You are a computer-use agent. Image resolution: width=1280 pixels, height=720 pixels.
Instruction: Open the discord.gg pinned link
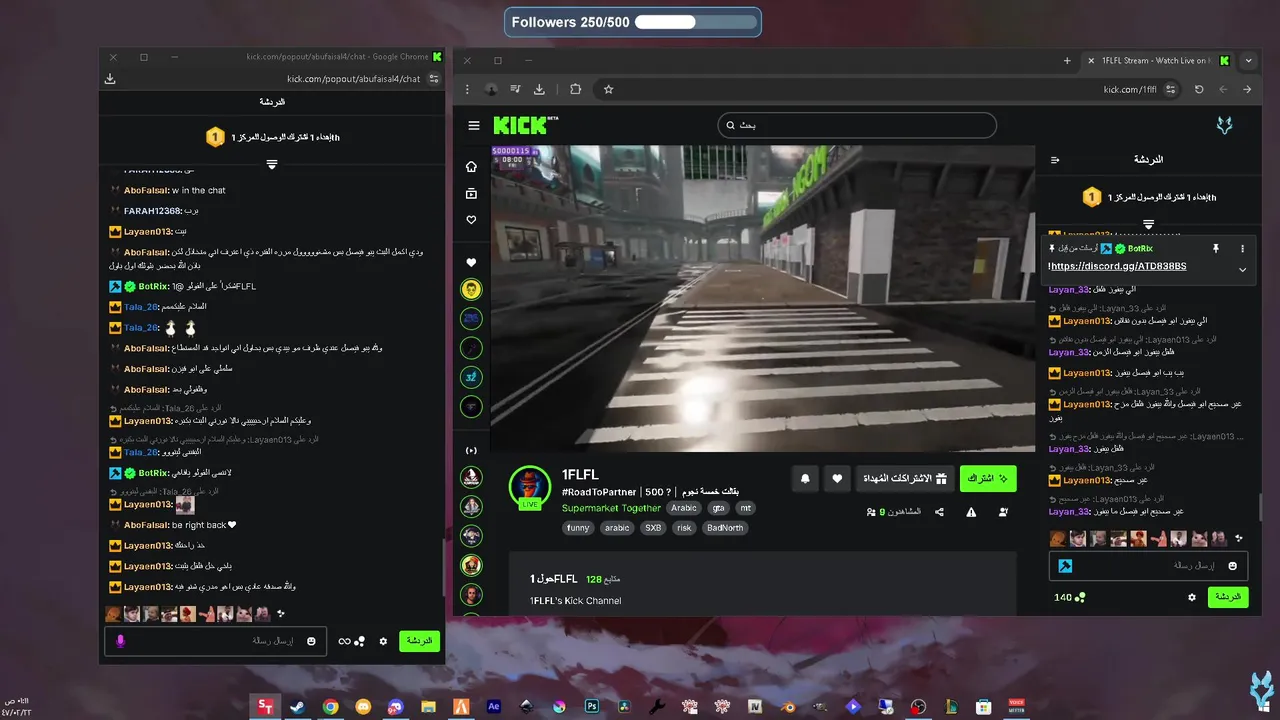[1118, 267]
